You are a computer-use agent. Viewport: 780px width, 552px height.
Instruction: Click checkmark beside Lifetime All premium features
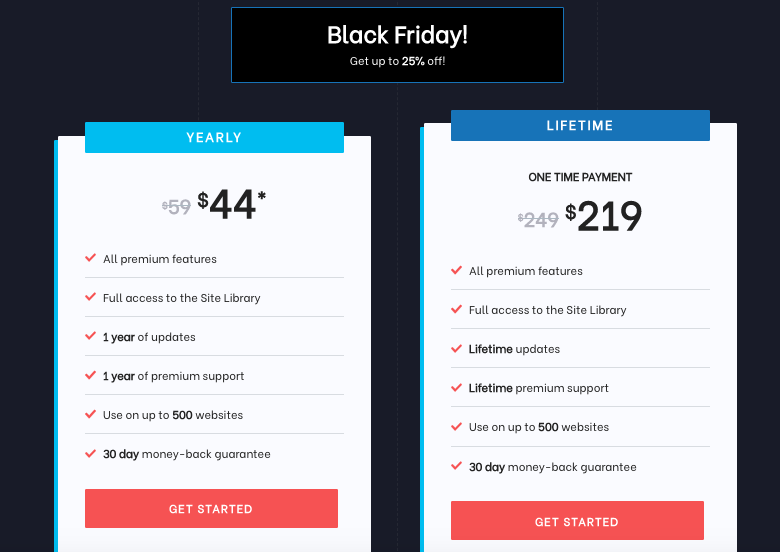click(457, 270)
